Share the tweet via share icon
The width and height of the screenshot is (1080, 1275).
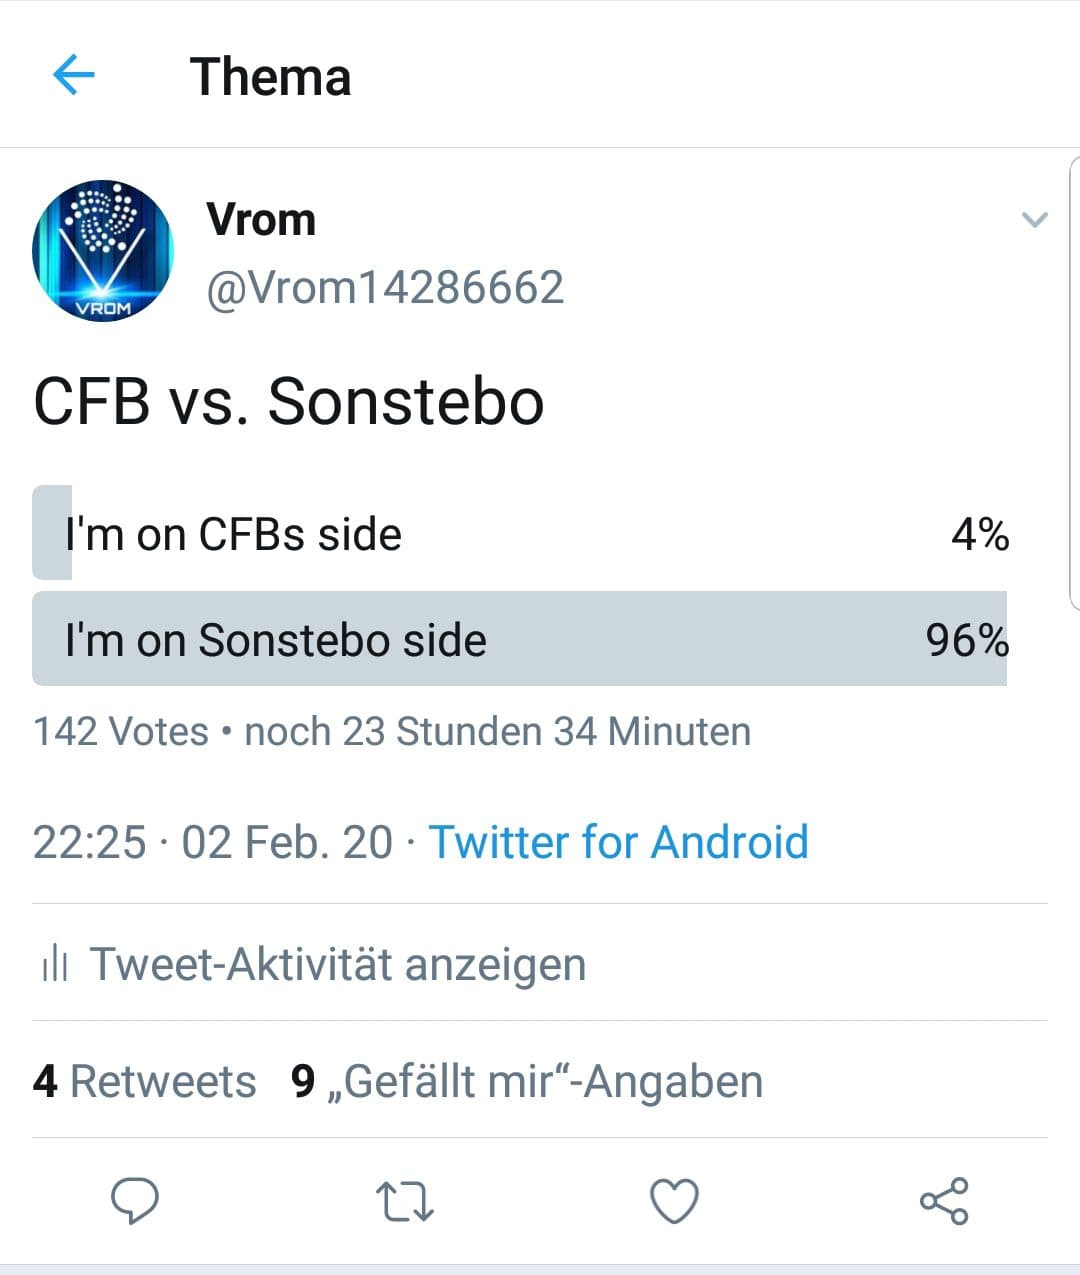(x=944, y=1201)
